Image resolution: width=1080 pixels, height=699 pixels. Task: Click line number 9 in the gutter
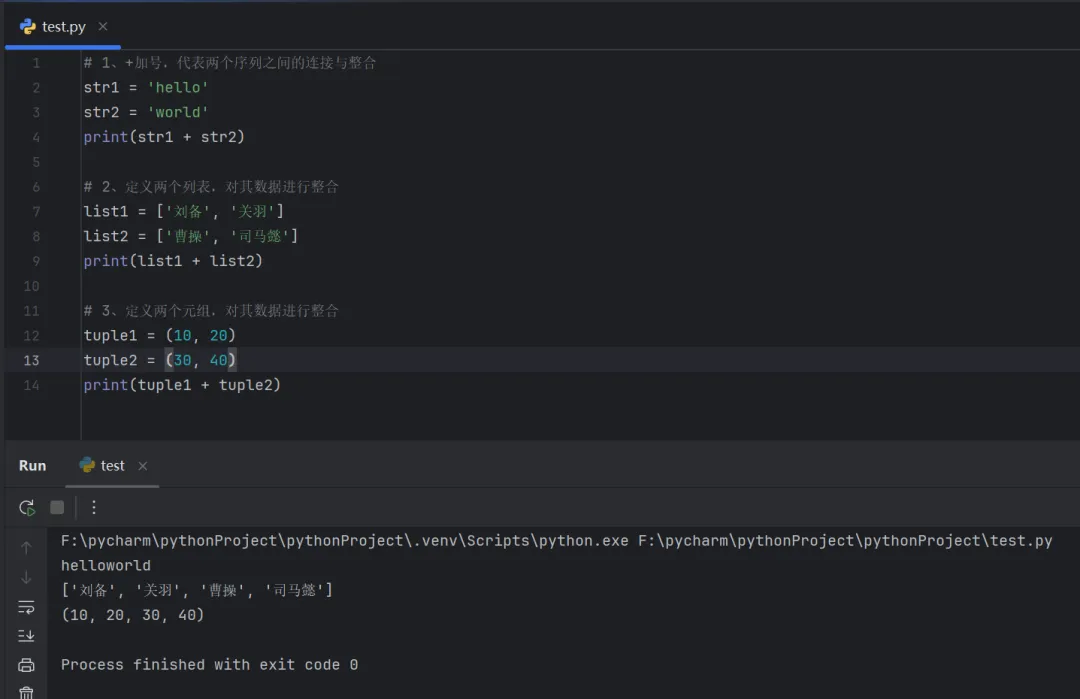click(x=36, y=261)
